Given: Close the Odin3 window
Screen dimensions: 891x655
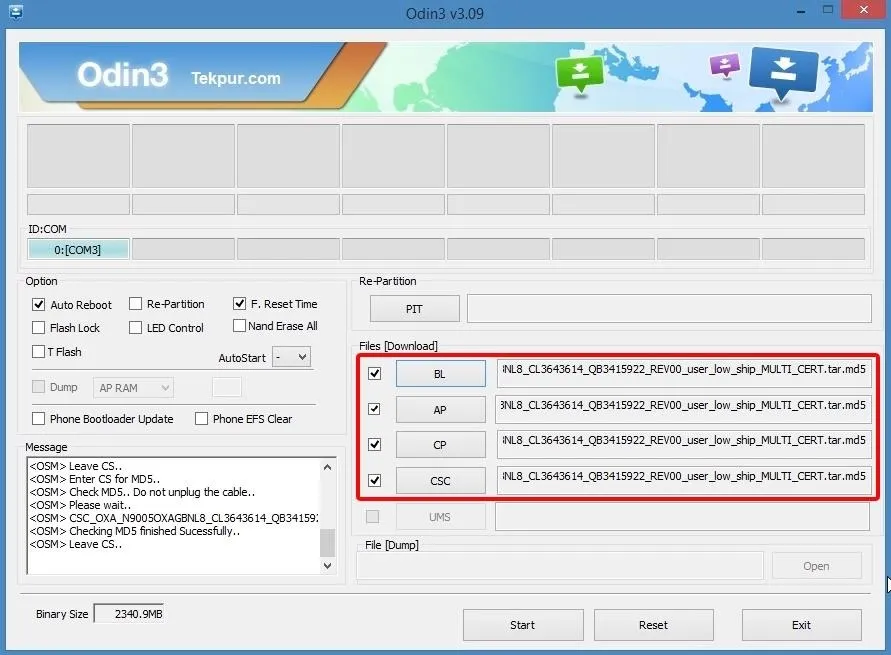Looking at the screenshot, I should [x=864, y=10].
